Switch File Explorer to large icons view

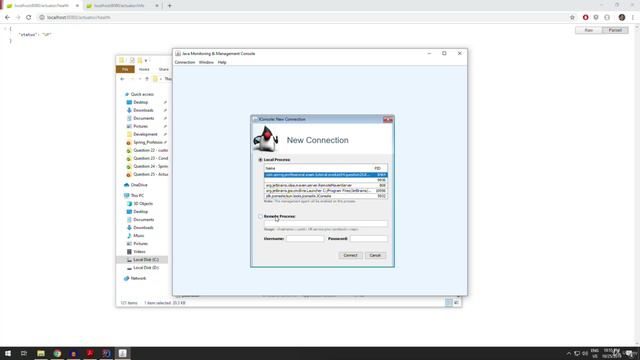coord(456,302)
